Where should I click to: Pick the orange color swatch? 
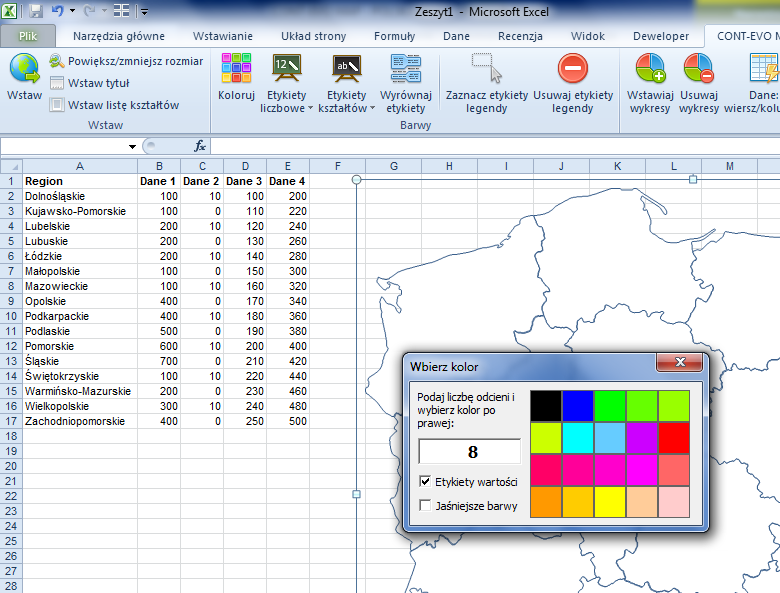pos(546,502)
